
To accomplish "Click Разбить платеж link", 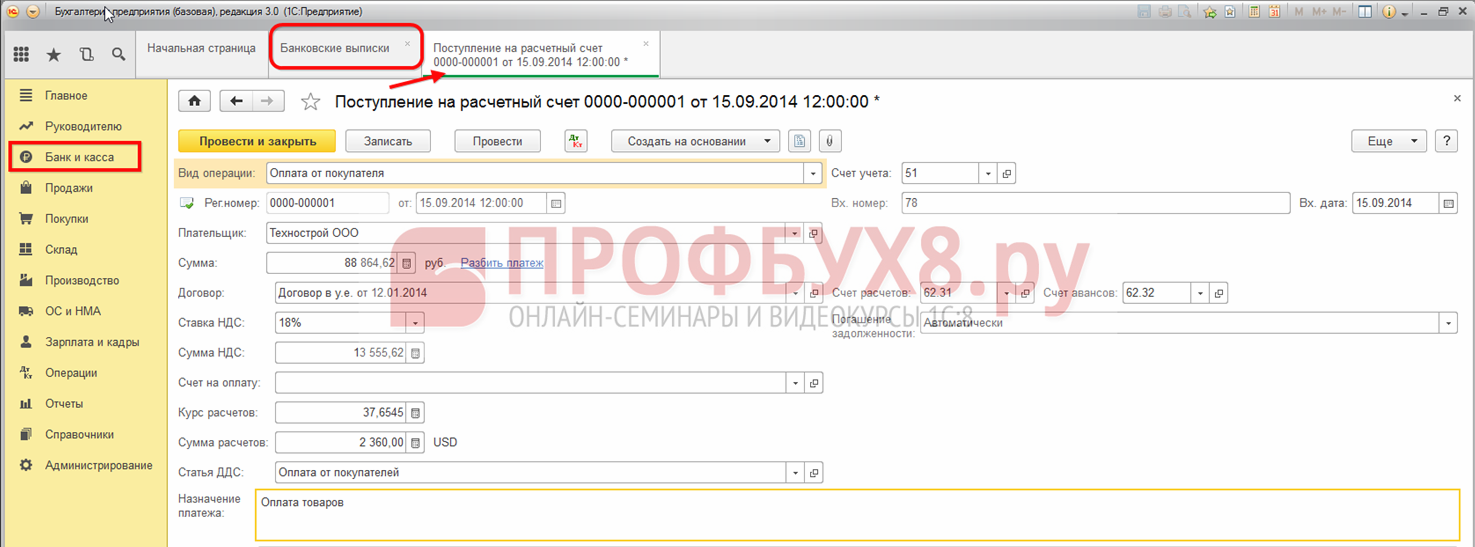I will [x=502, y=263].
